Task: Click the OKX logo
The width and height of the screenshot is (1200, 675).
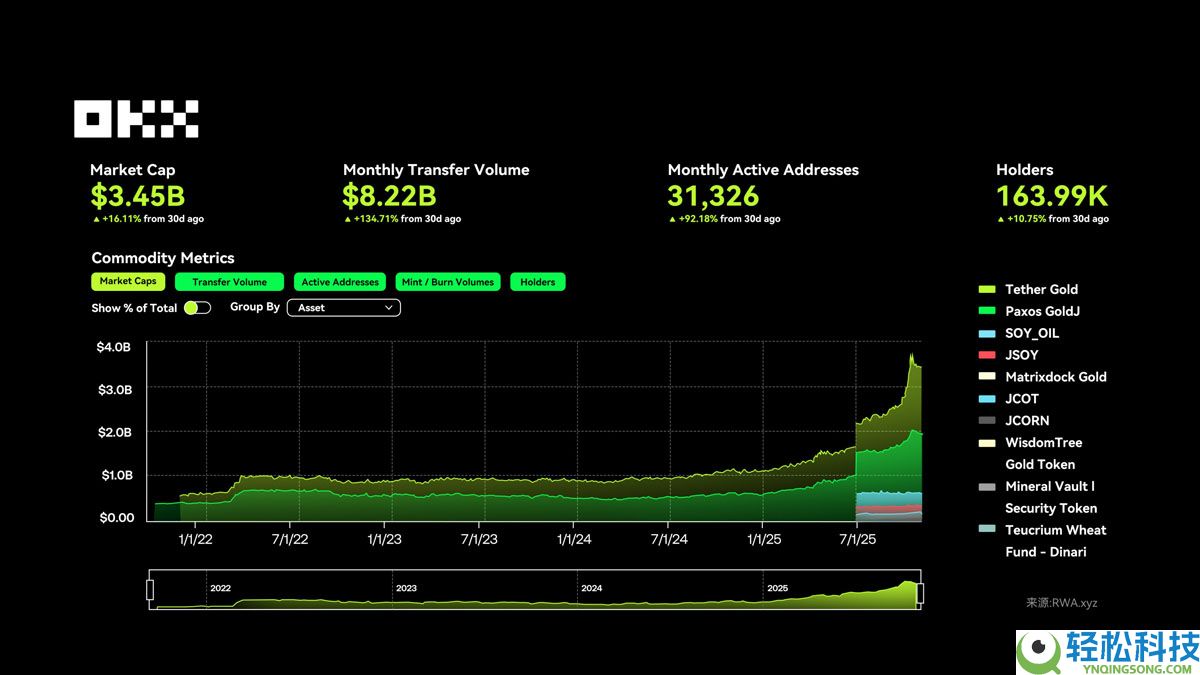Action: pos(136,119)
